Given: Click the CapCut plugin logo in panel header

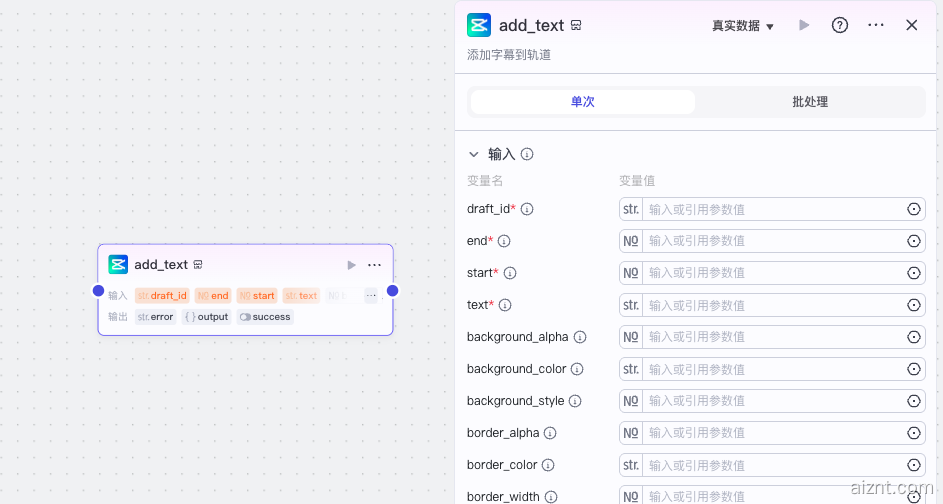Looking at the screenshot, I should pyautogui.click(x=479, y=25).
